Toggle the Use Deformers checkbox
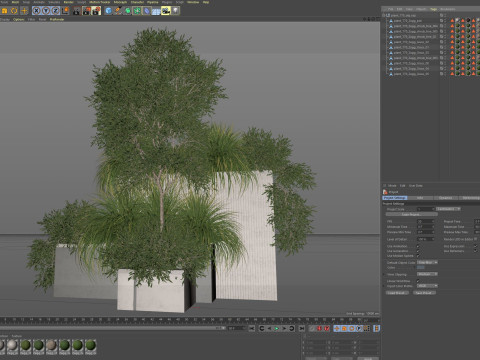The height and width of the screenshot is (360, 480). point(476,251)
